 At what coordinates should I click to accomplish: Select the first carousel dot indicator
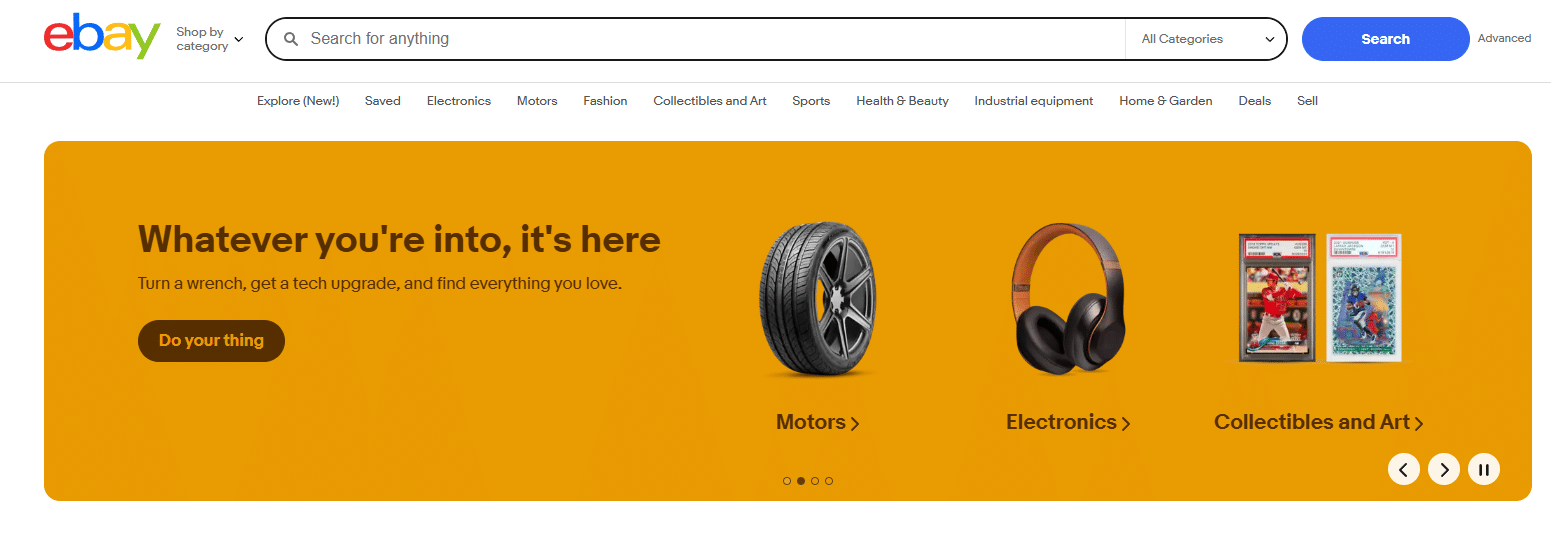click(787, 481)
